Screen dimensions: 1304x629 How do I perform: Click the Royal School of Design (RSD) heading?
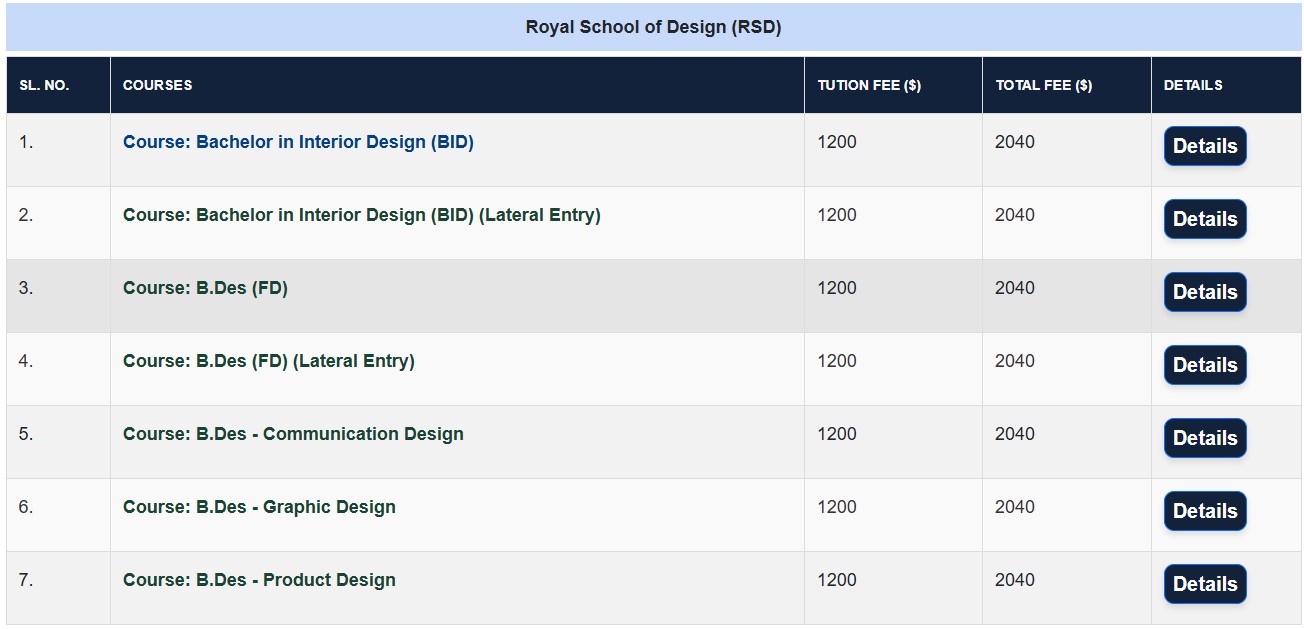(x=653, y=28)
